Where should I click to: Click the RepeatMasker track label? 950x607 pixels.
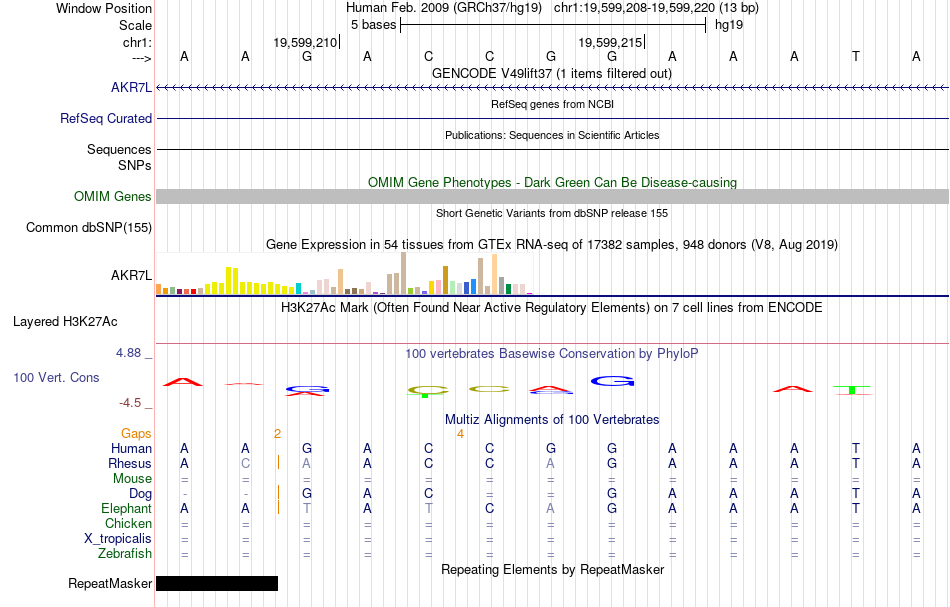coord(110,583)
